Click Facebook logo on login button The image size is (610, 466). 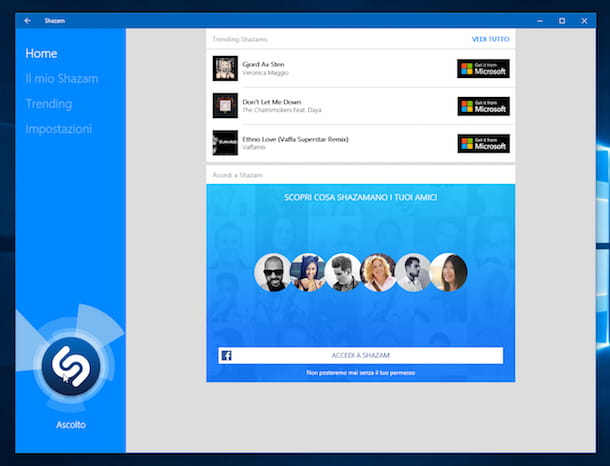click(226, 355)
